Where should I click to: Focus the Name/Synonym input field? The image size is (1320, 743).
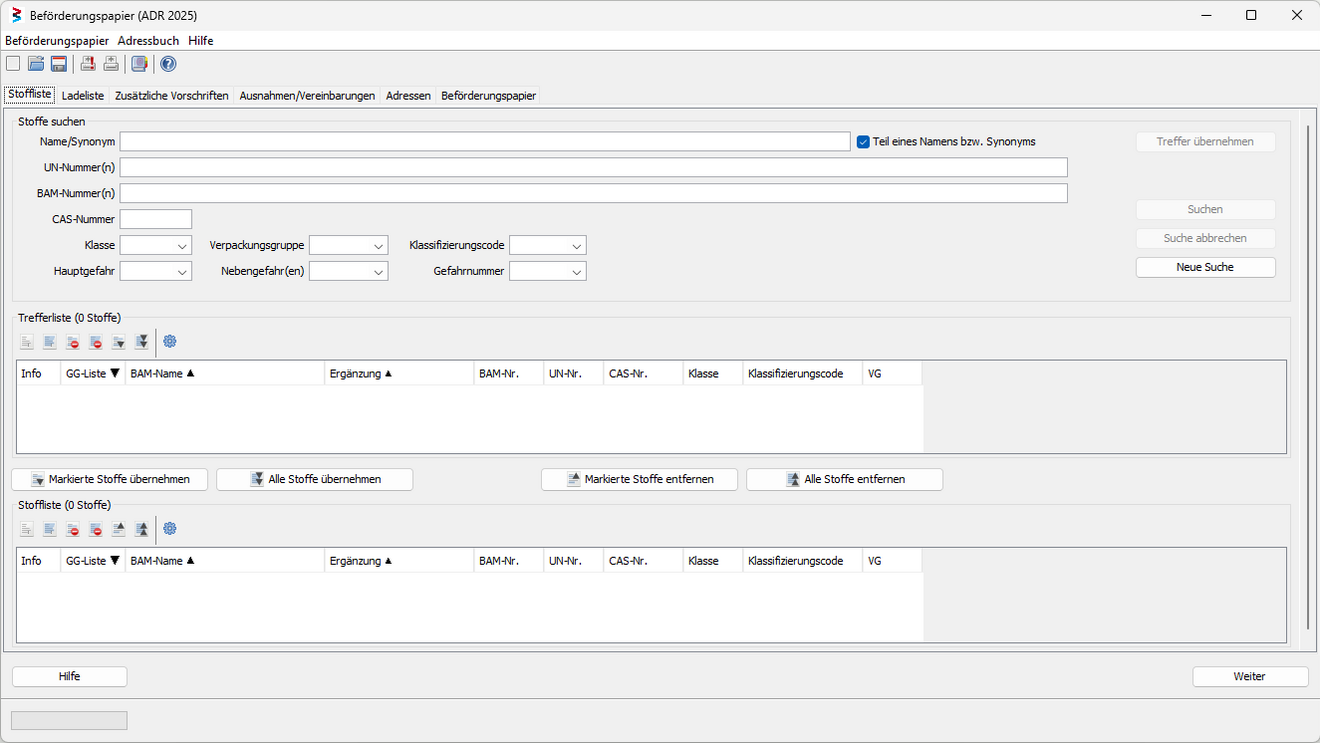(x=485, y=142)
